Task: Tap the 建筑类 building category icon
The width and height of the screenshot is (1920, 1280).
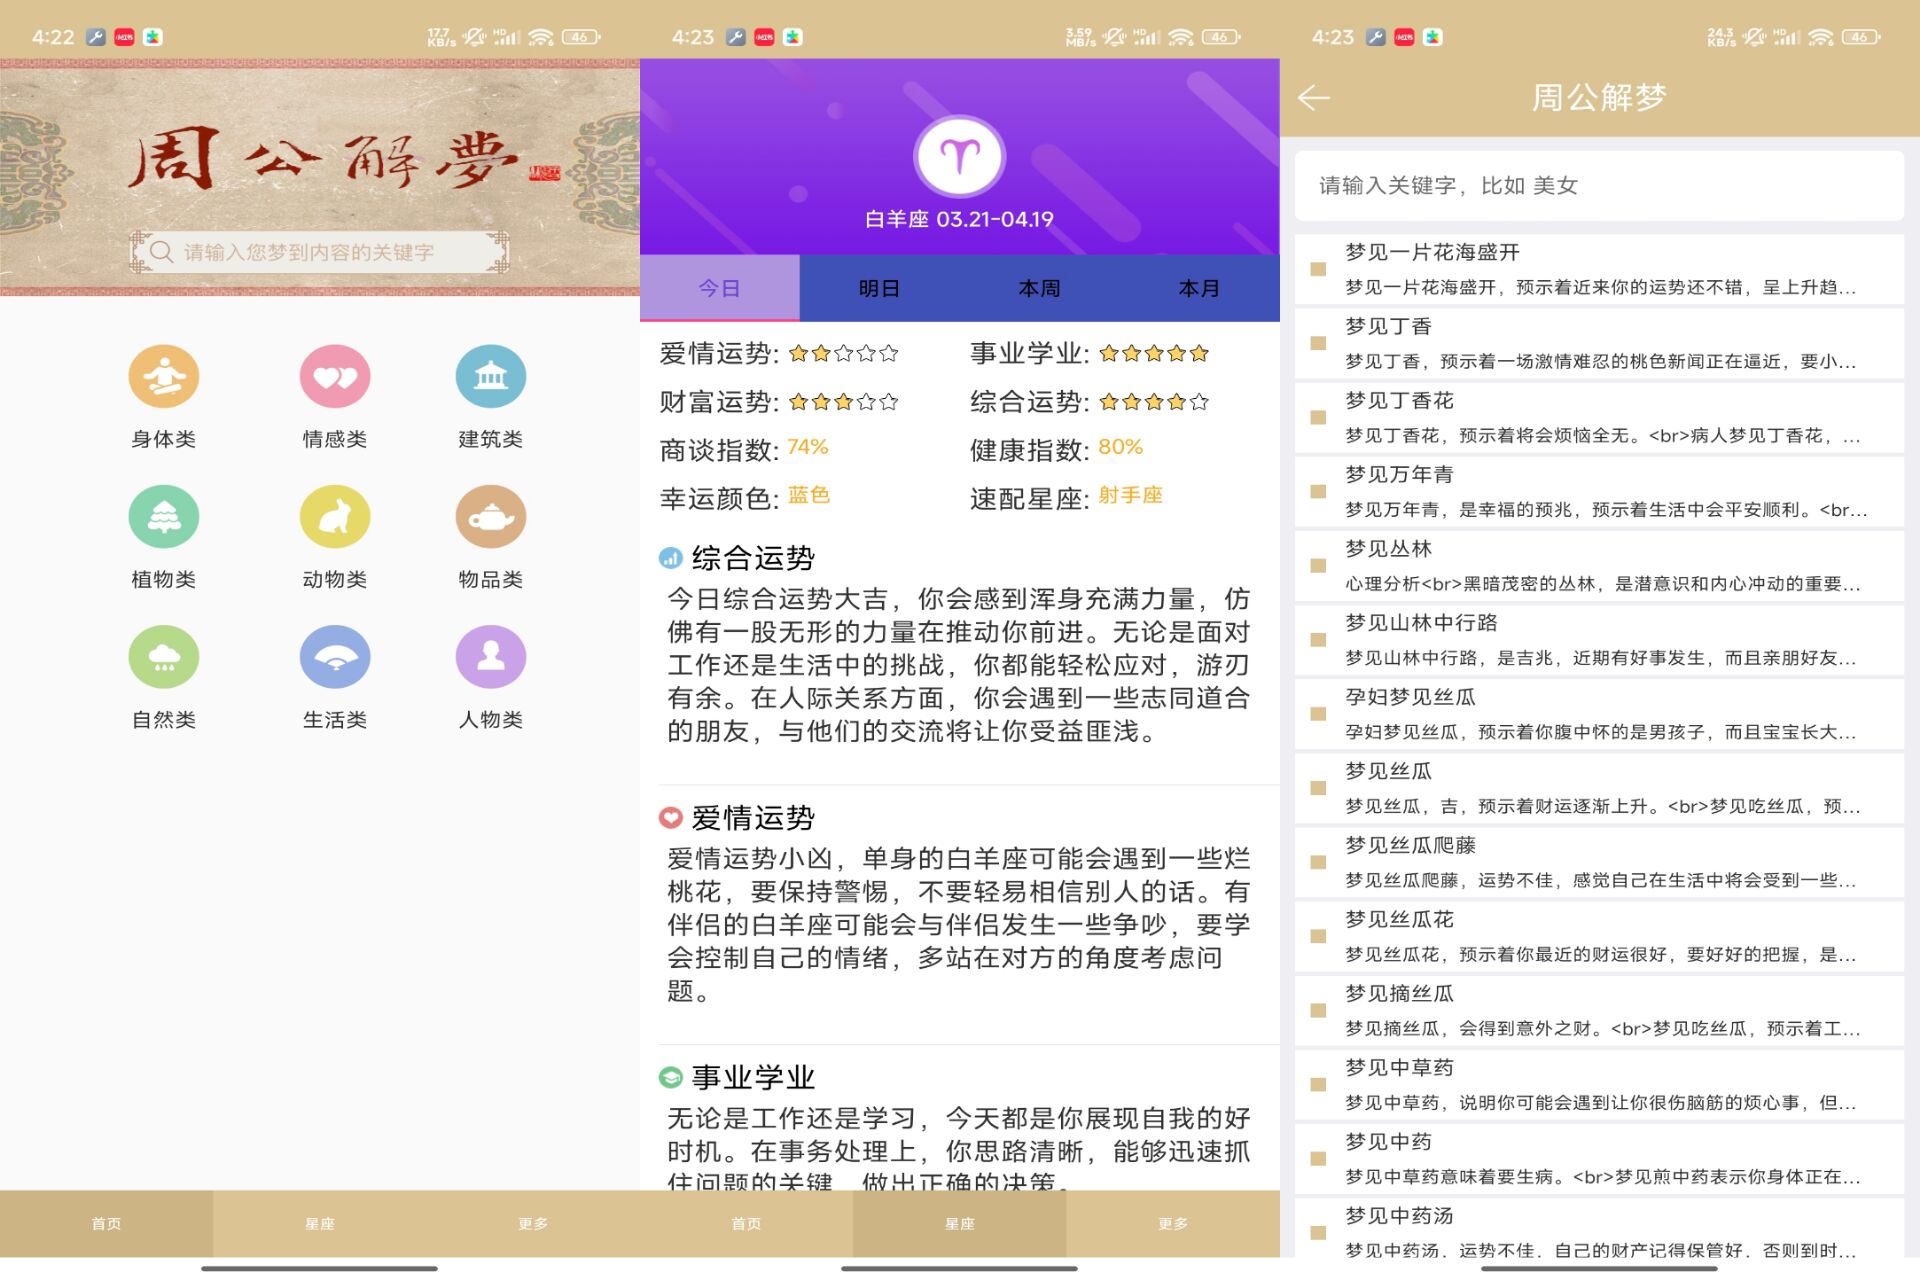Action: coord(489,376)
